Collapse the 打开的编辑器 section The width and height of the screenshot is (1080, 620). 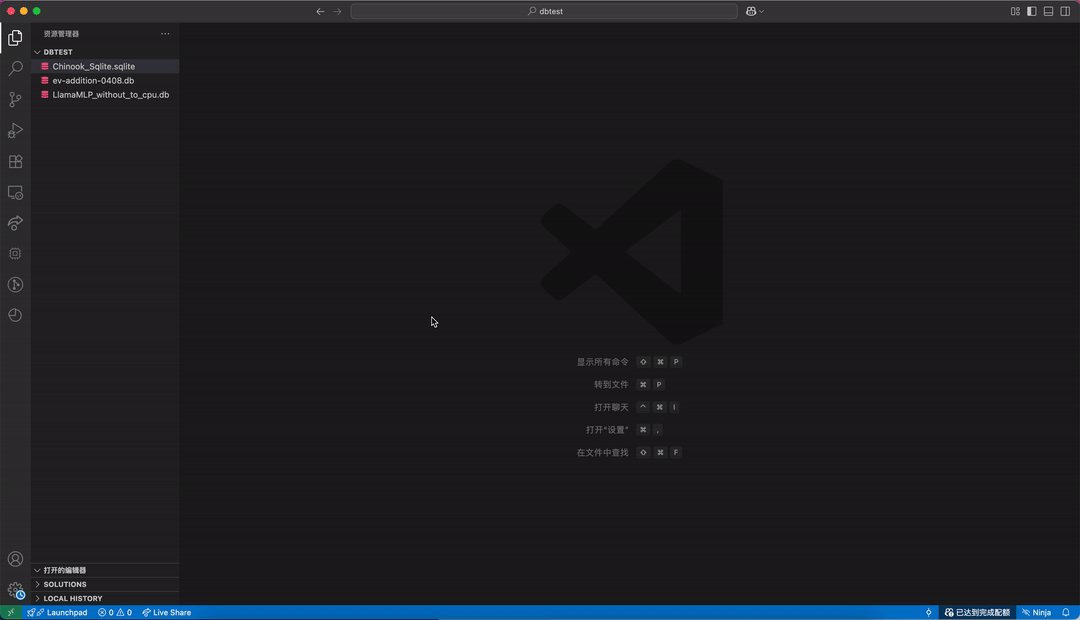(x=105, y=570)
